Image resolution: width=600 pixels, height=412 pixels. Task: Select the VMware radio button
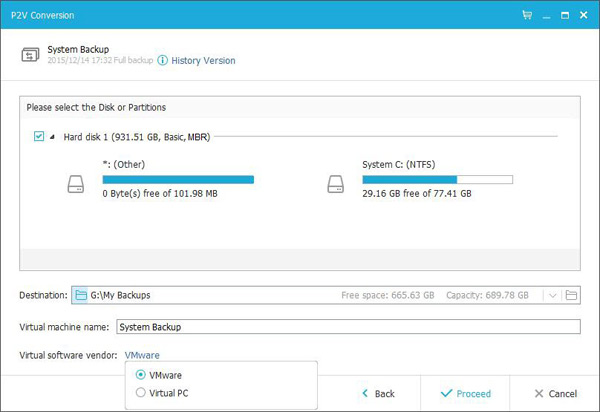tap(140, 375)
